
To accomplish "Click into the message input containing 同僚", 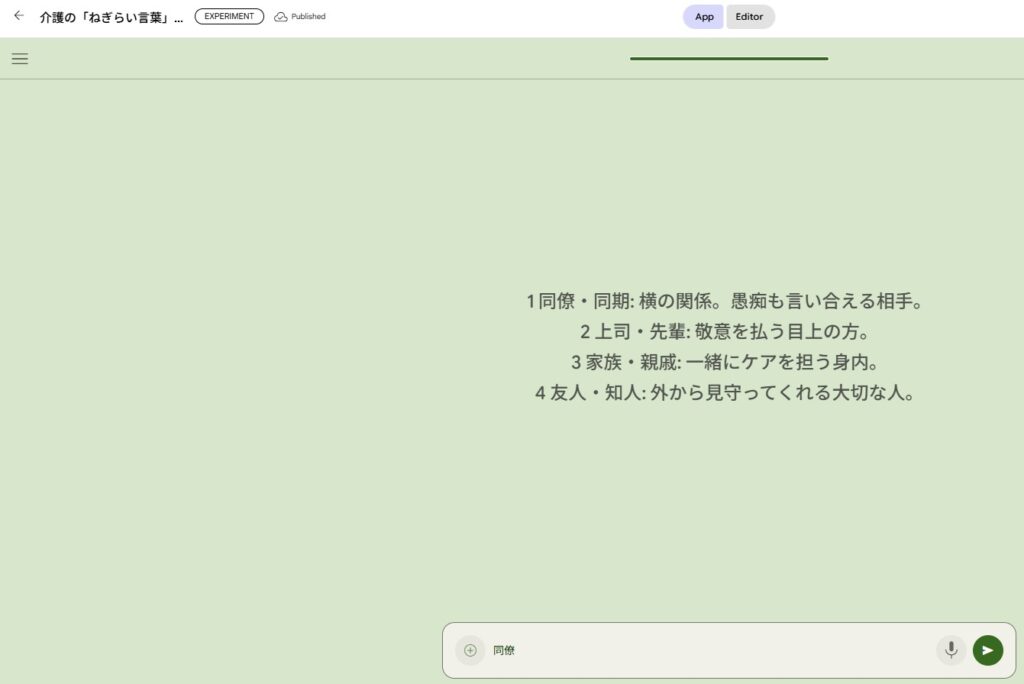I will tap(700, 651).
